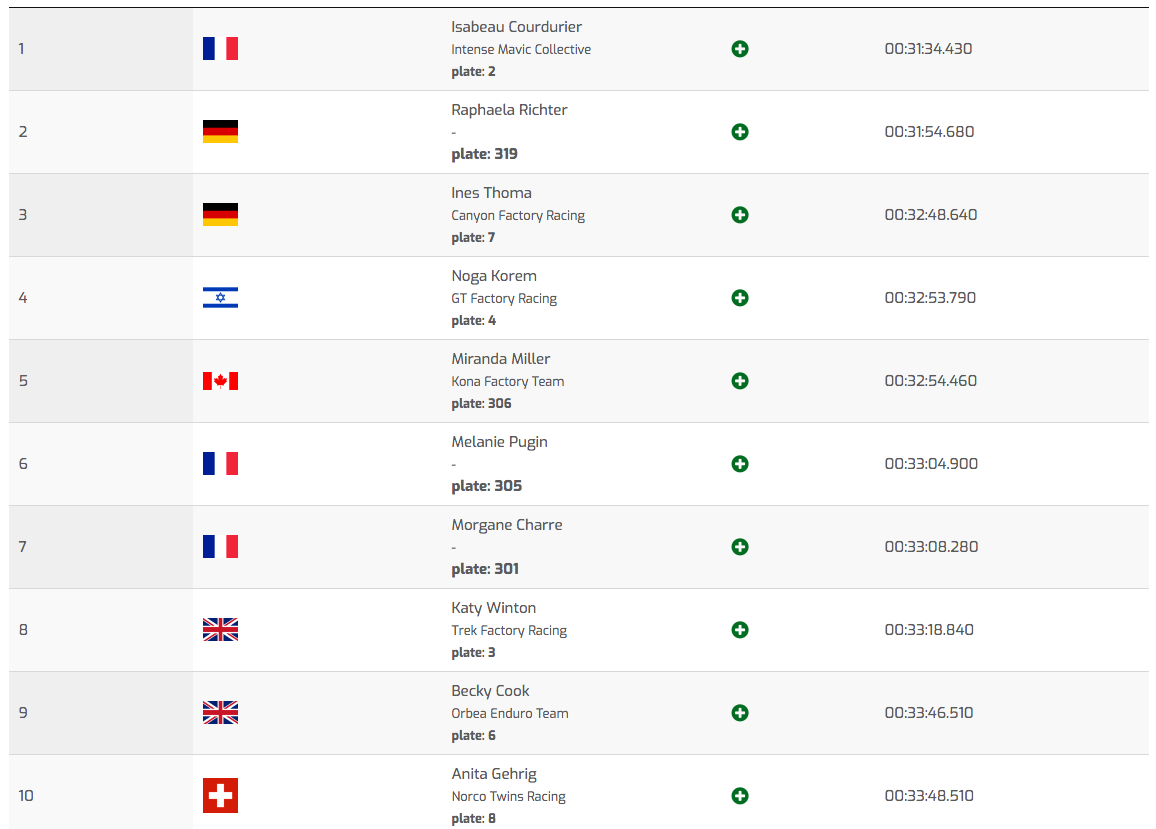Click the green plus next to Morgane Charre
This screenshot has height=829, width=1156.
739,547
